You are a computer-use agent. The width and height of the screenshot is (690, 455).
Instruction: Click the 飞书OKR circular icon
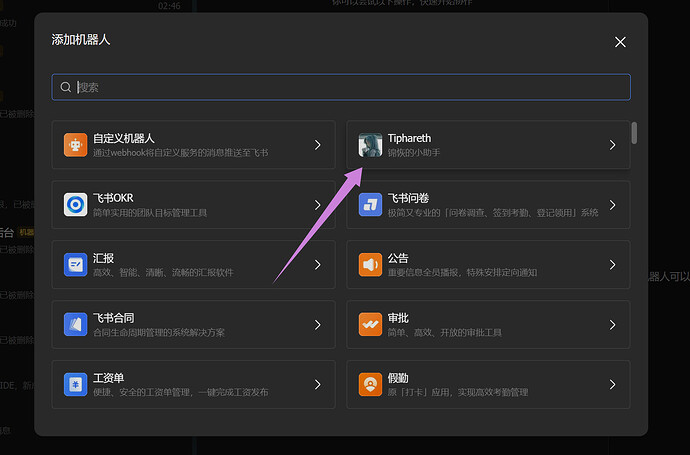pyautogui.click(x=75, y=205)
